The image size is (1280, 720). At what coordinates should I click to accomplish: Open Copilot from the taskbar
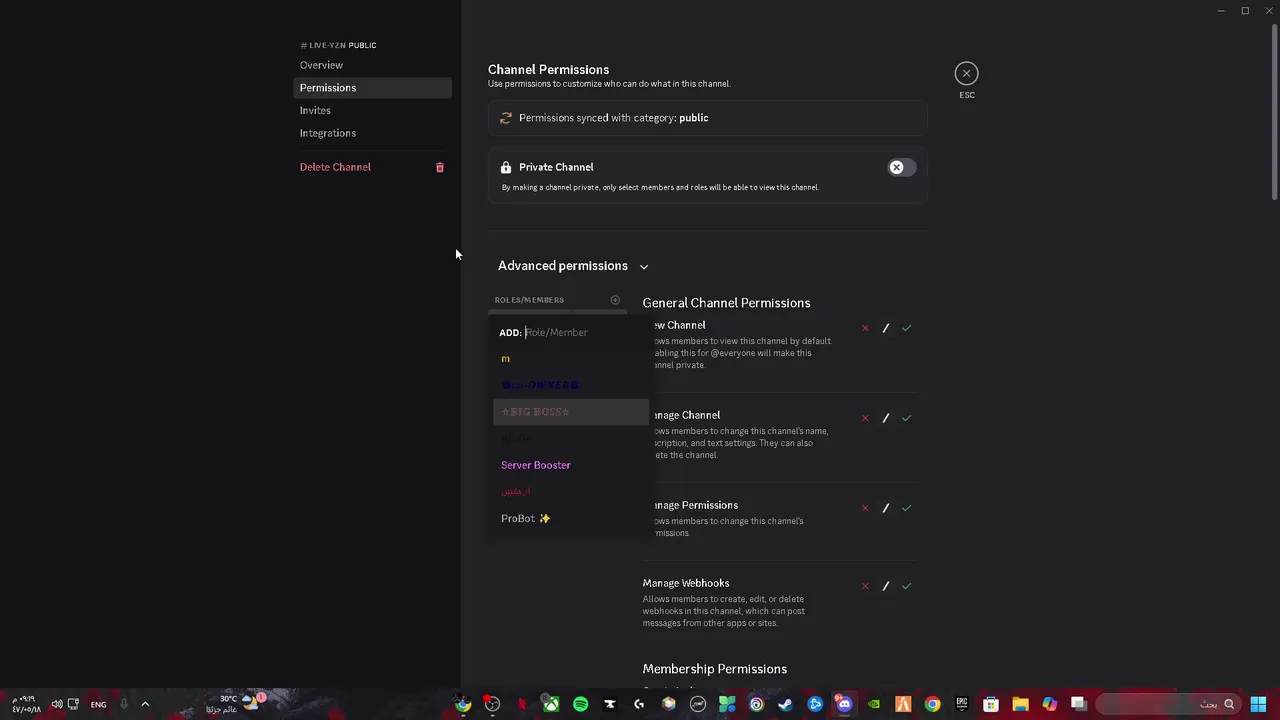click(x=1049, y=704)
